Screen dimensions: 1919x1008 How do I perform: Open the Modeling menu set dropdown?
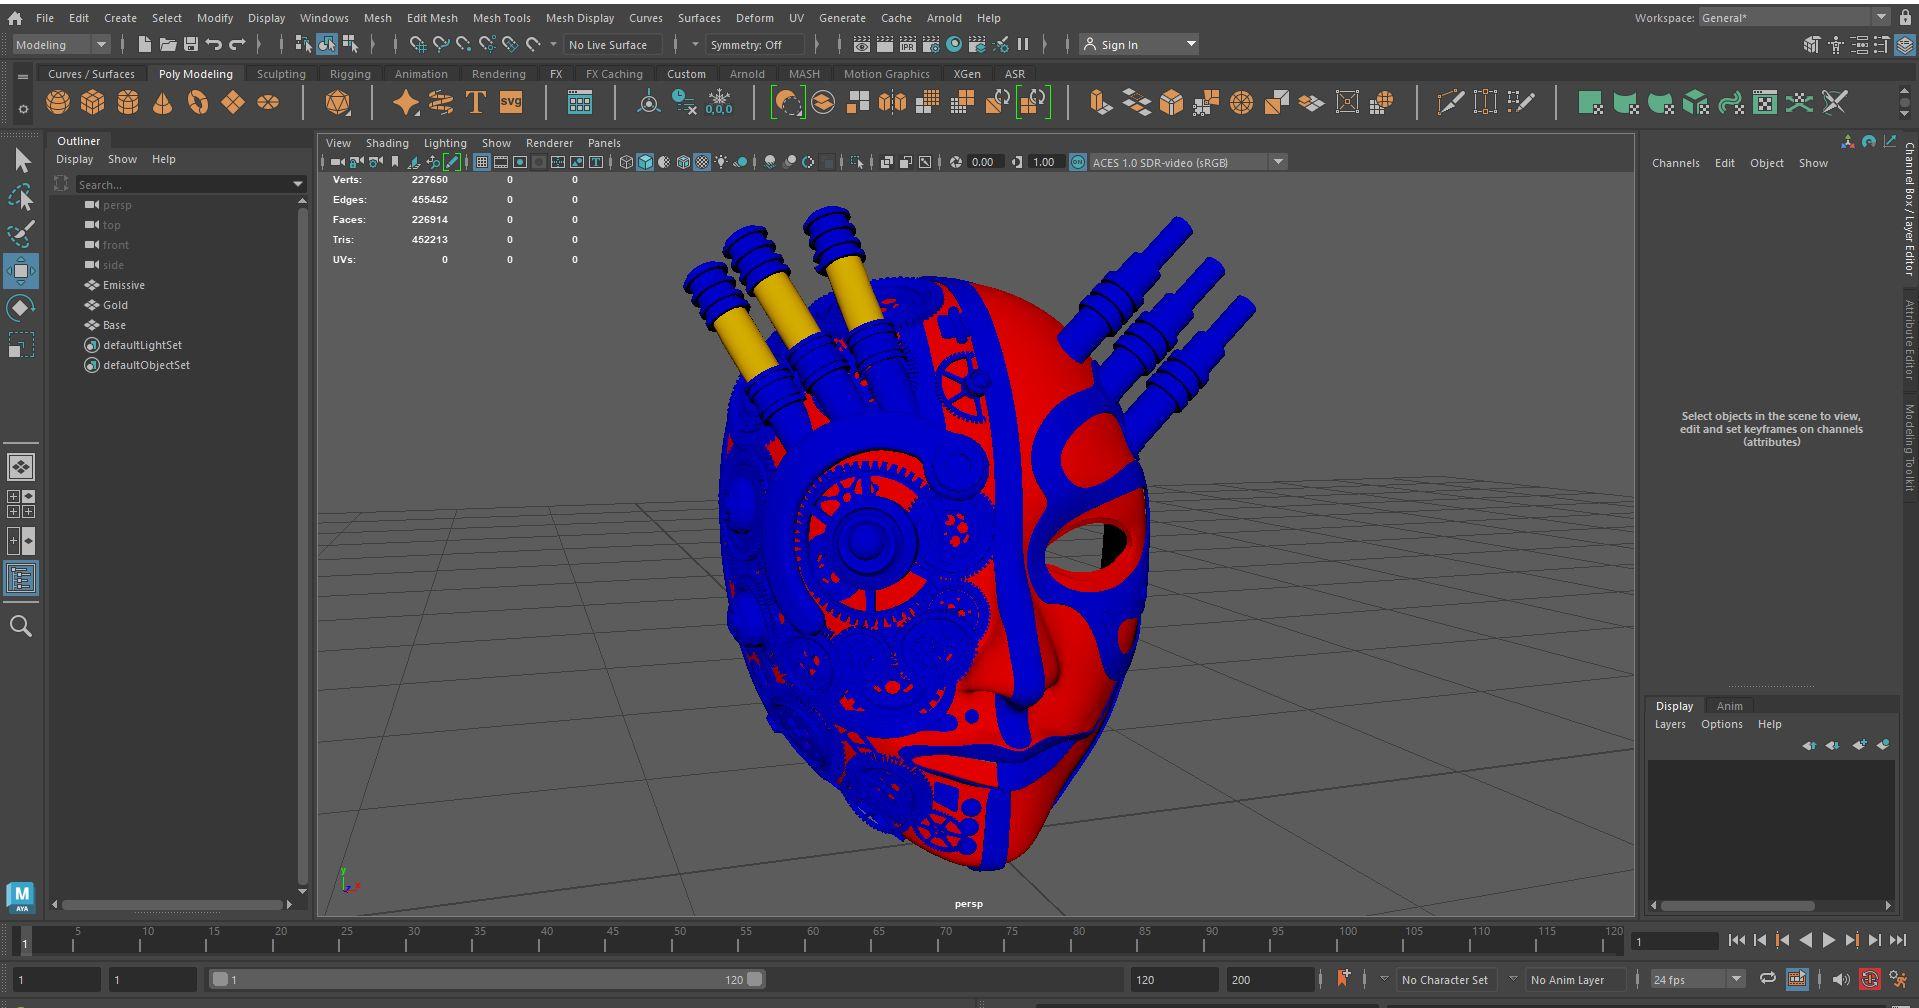[60, 44]
